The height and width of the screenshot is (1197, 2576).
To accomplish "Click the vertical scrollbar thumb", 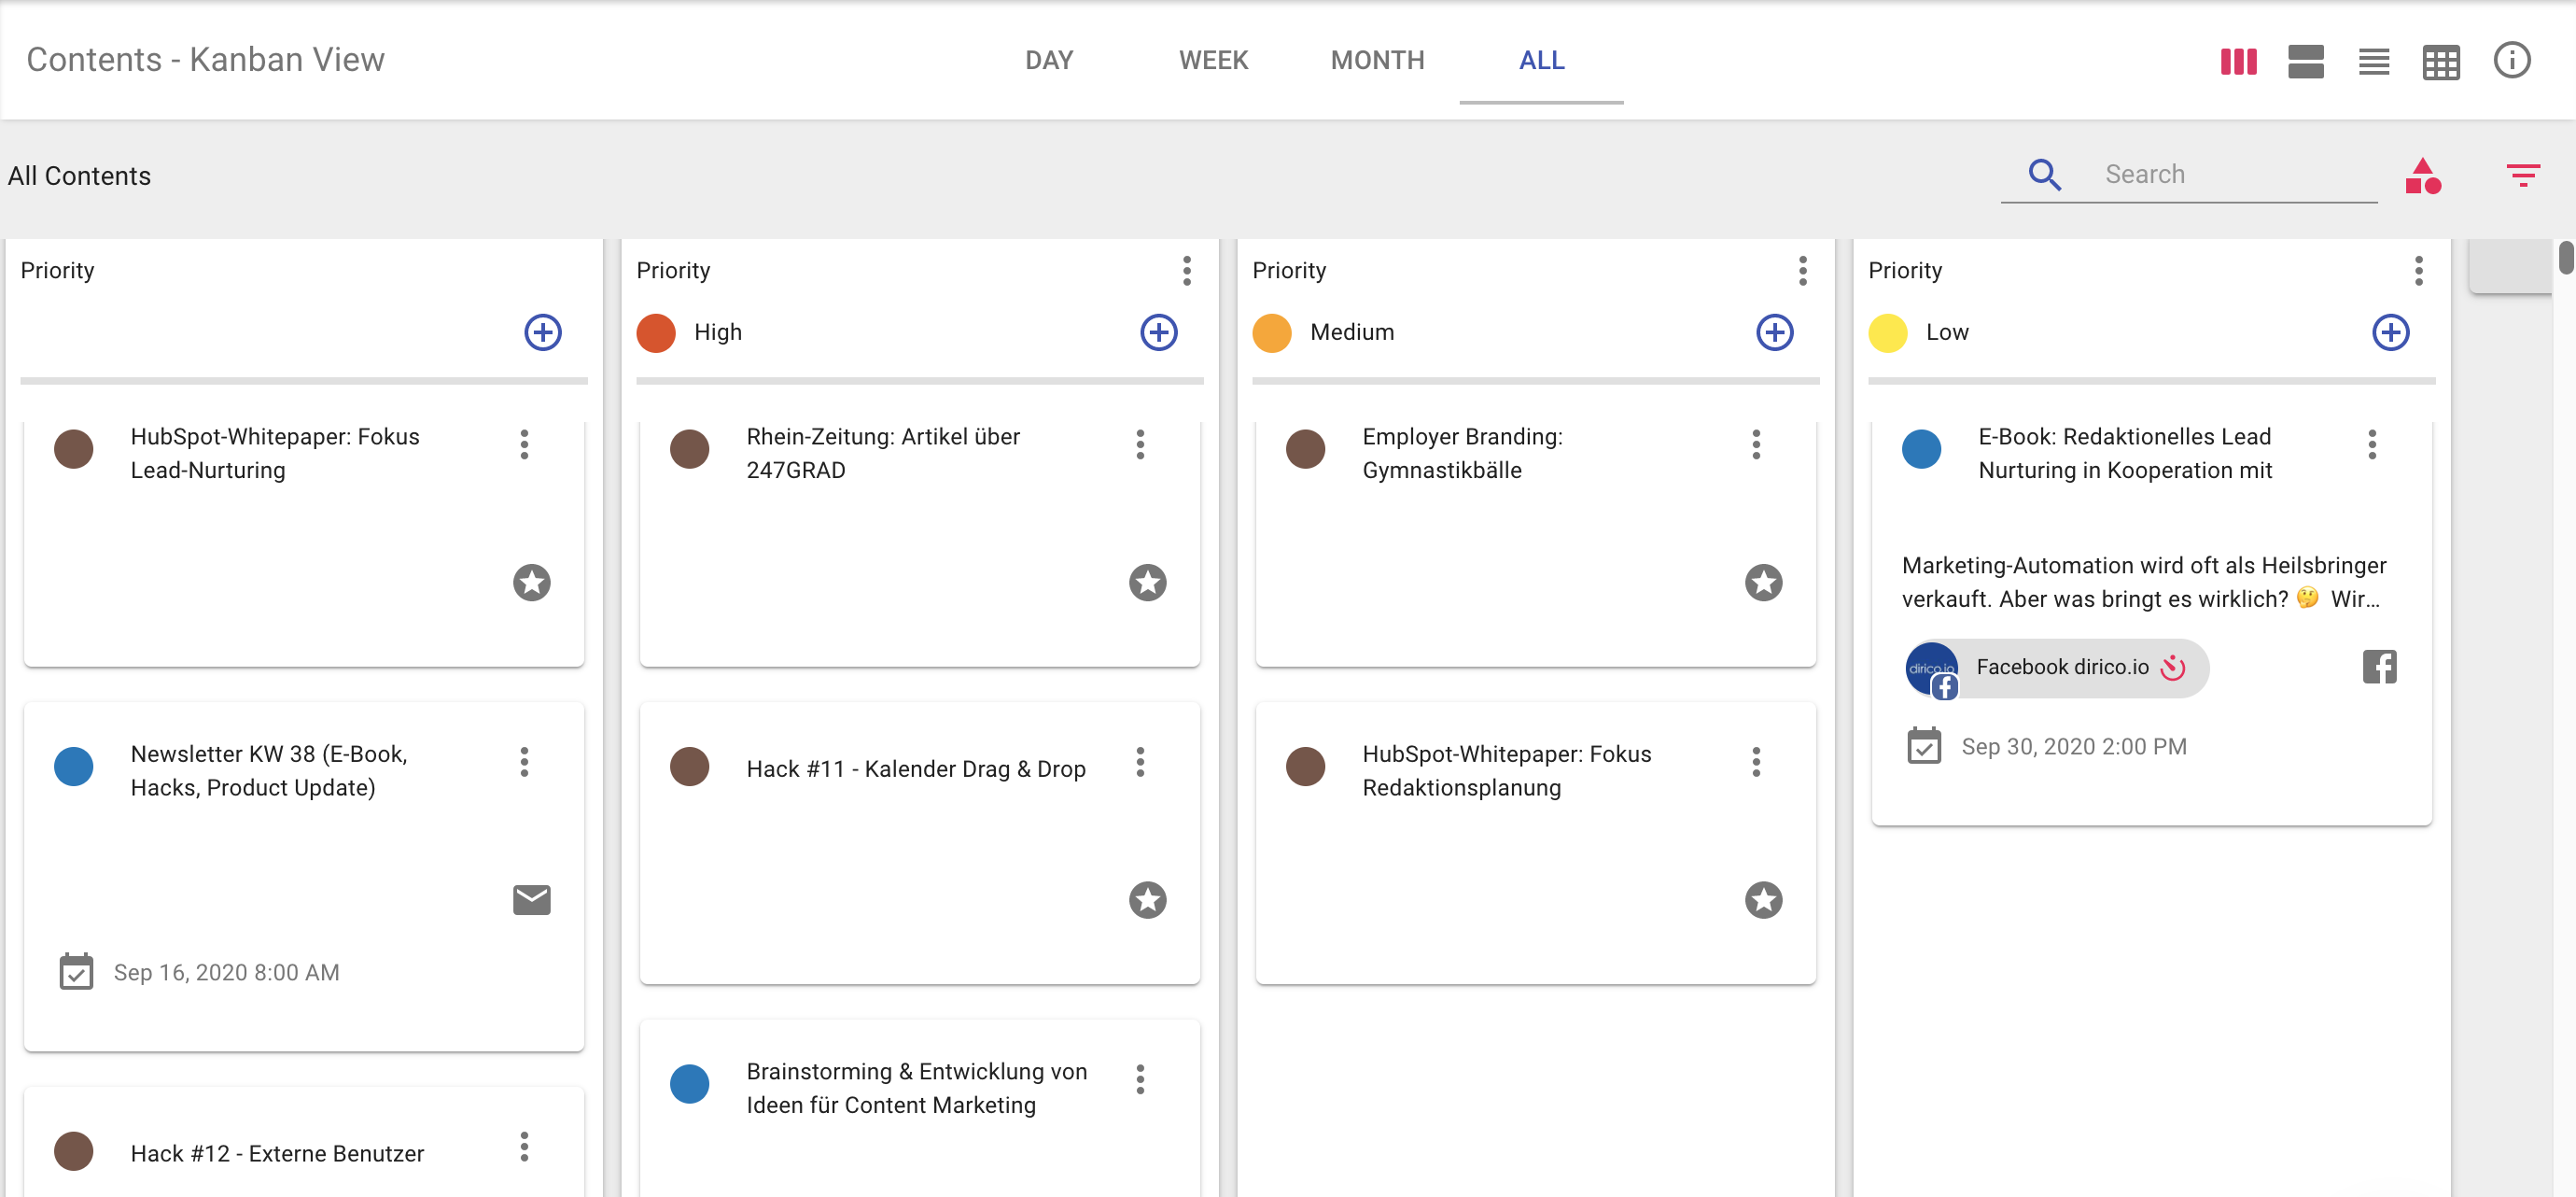I will (x=2565, y=256).
